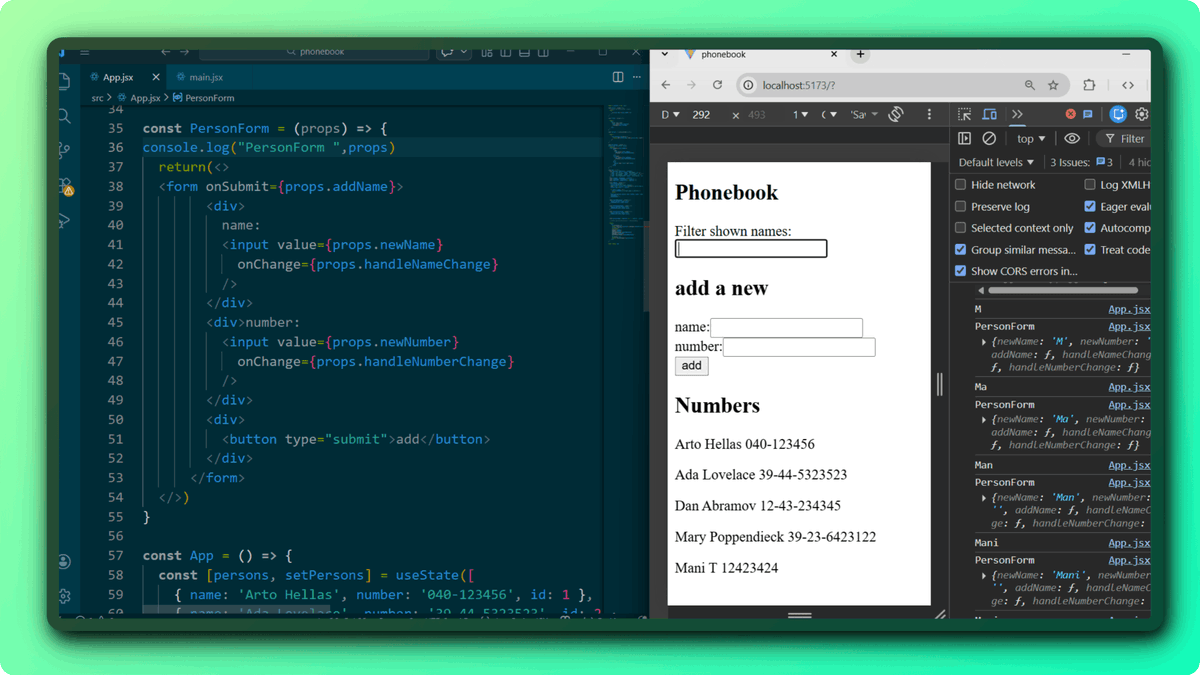Click the src breadcrumb item

point(98,98)
